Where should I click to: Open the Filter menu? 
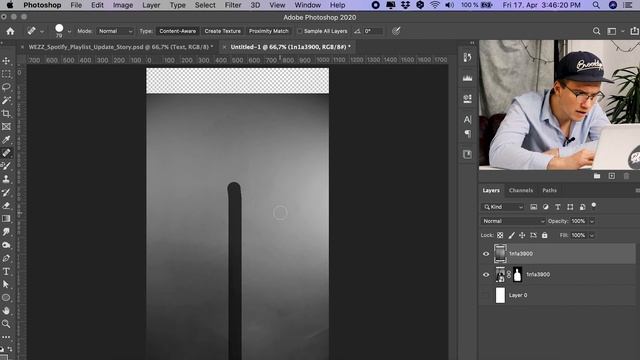click(x=233, y=5)
